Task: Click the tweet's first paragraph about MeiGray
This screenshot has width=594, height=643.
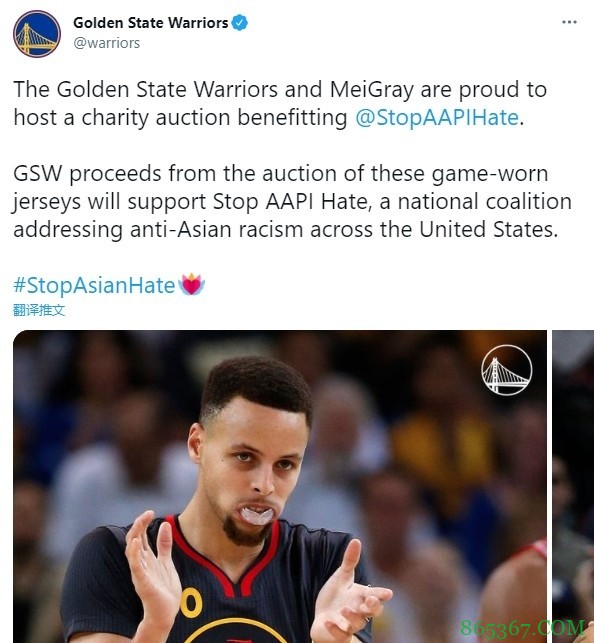Action: [x=280, y=103]
